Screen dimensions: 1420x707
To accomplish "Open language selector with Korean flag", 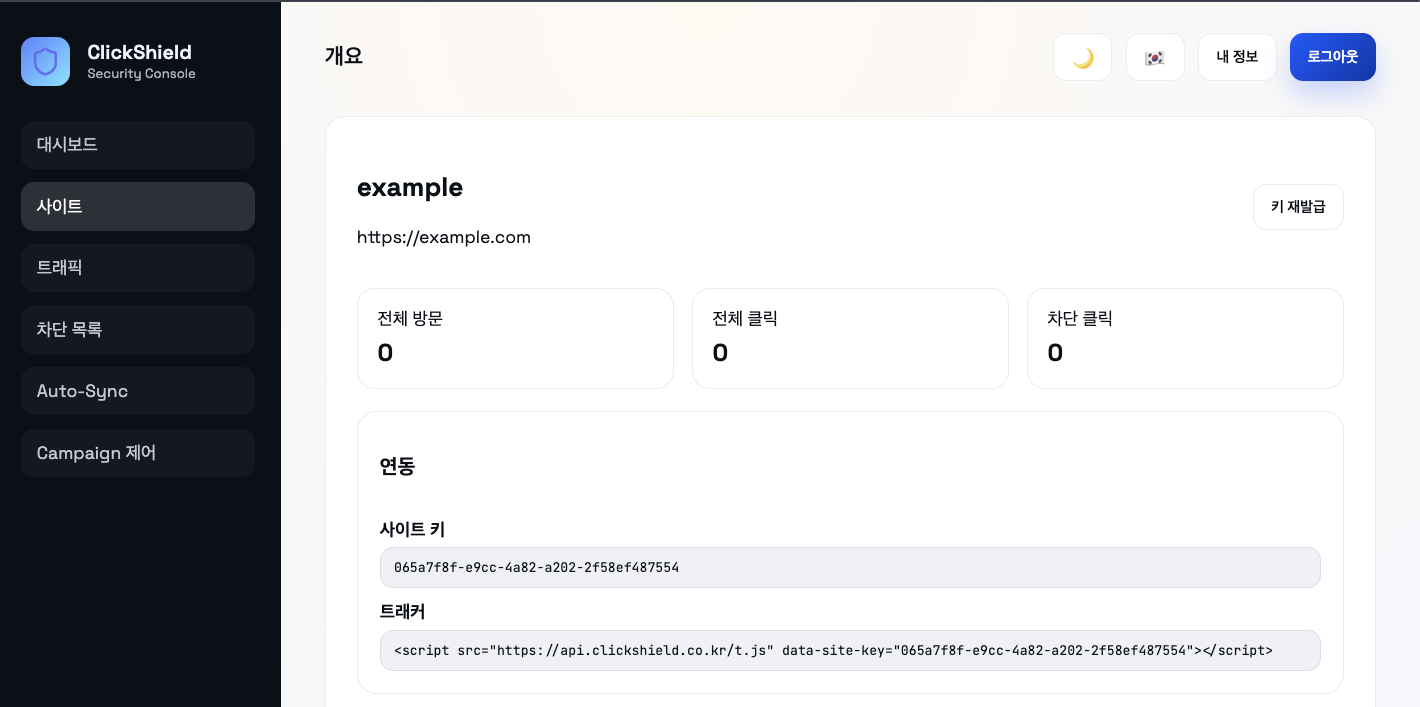I will tap(1155, 57).
